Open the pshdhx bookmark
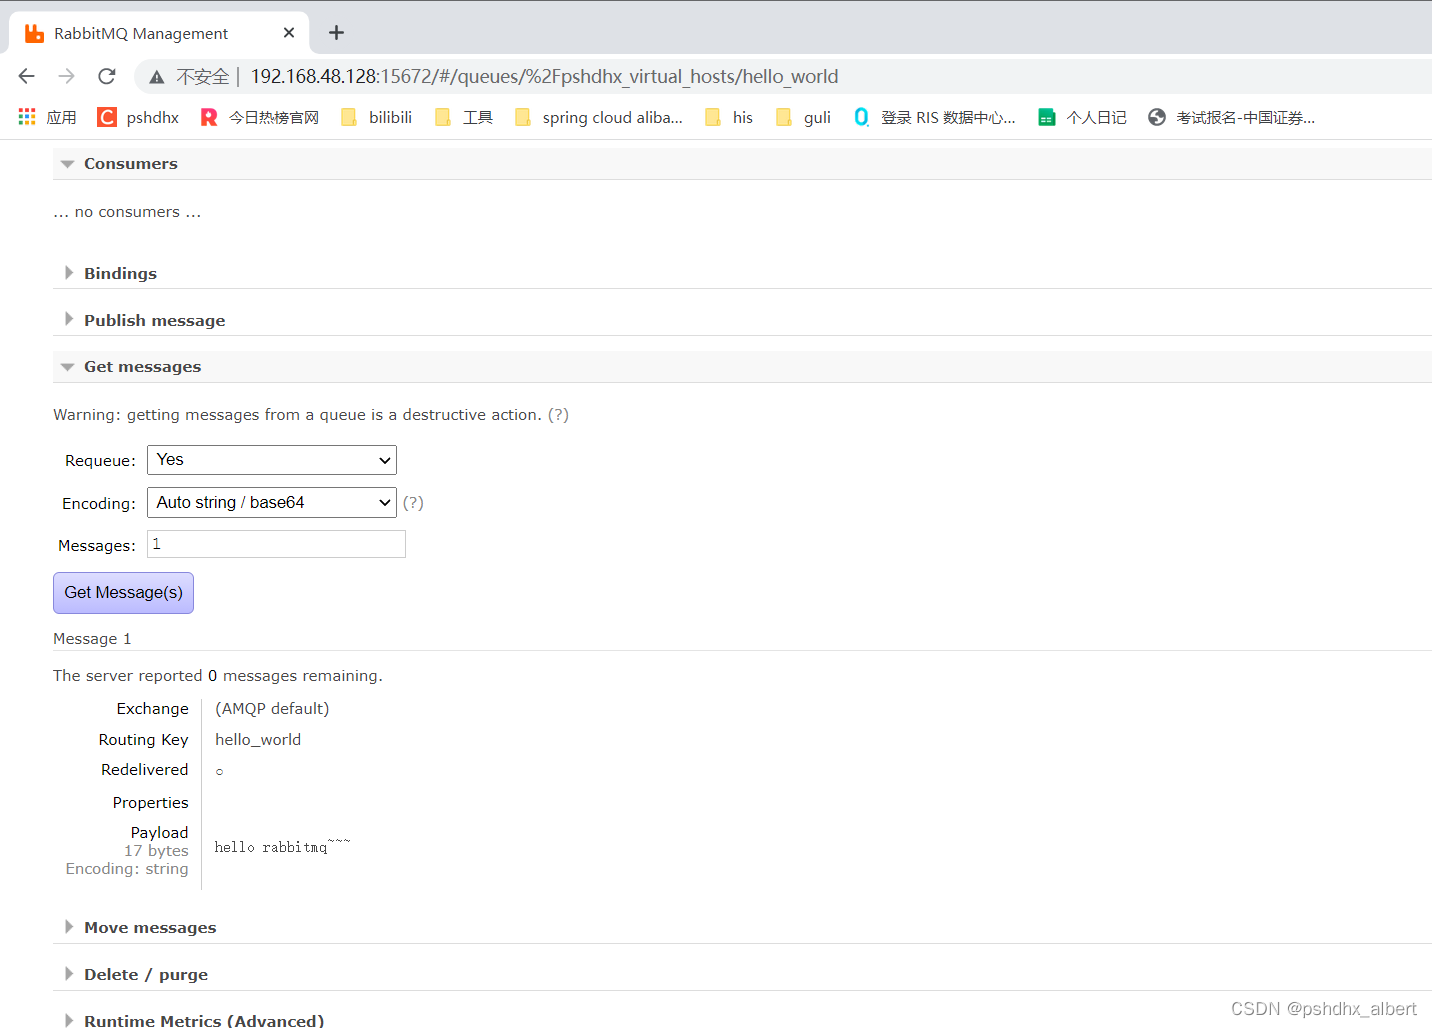The height and width of the screenshot is (1028, 1432). pos(138,117)
